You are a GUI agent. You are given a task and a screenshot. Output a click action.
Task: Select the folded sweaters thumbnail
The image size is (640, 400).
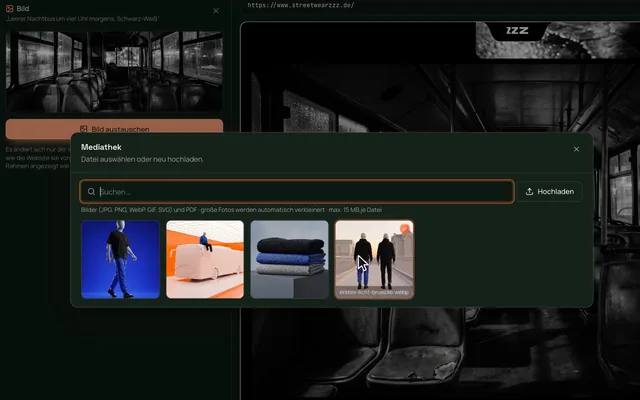click(x=289, y=260)
